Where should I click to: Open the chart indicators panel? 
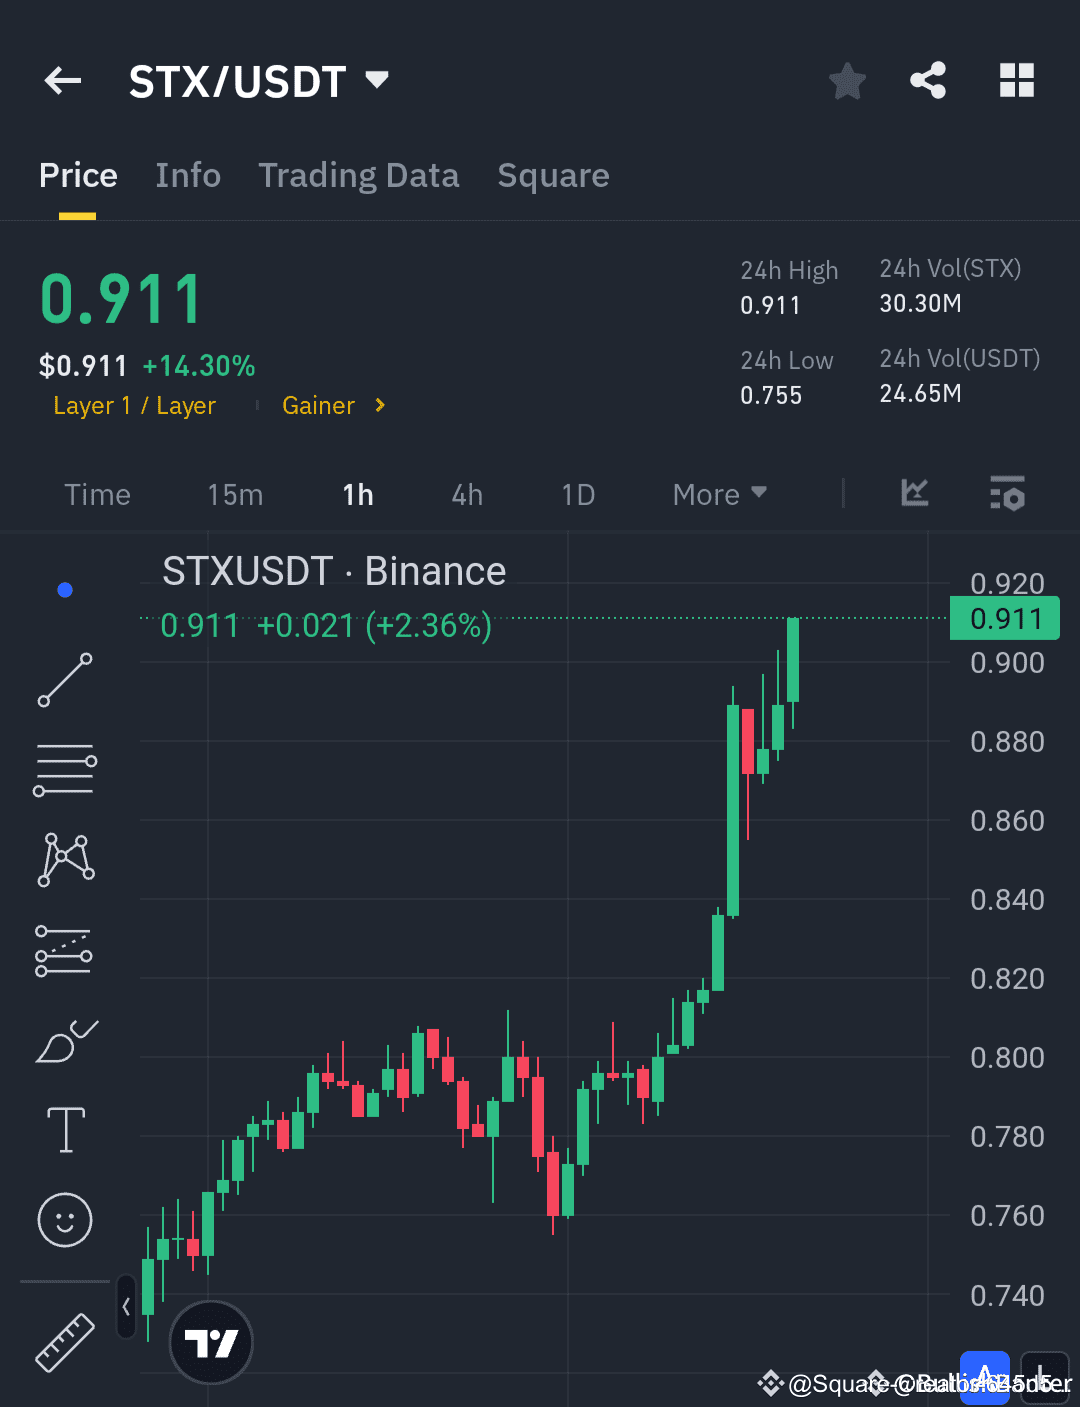1007,493
